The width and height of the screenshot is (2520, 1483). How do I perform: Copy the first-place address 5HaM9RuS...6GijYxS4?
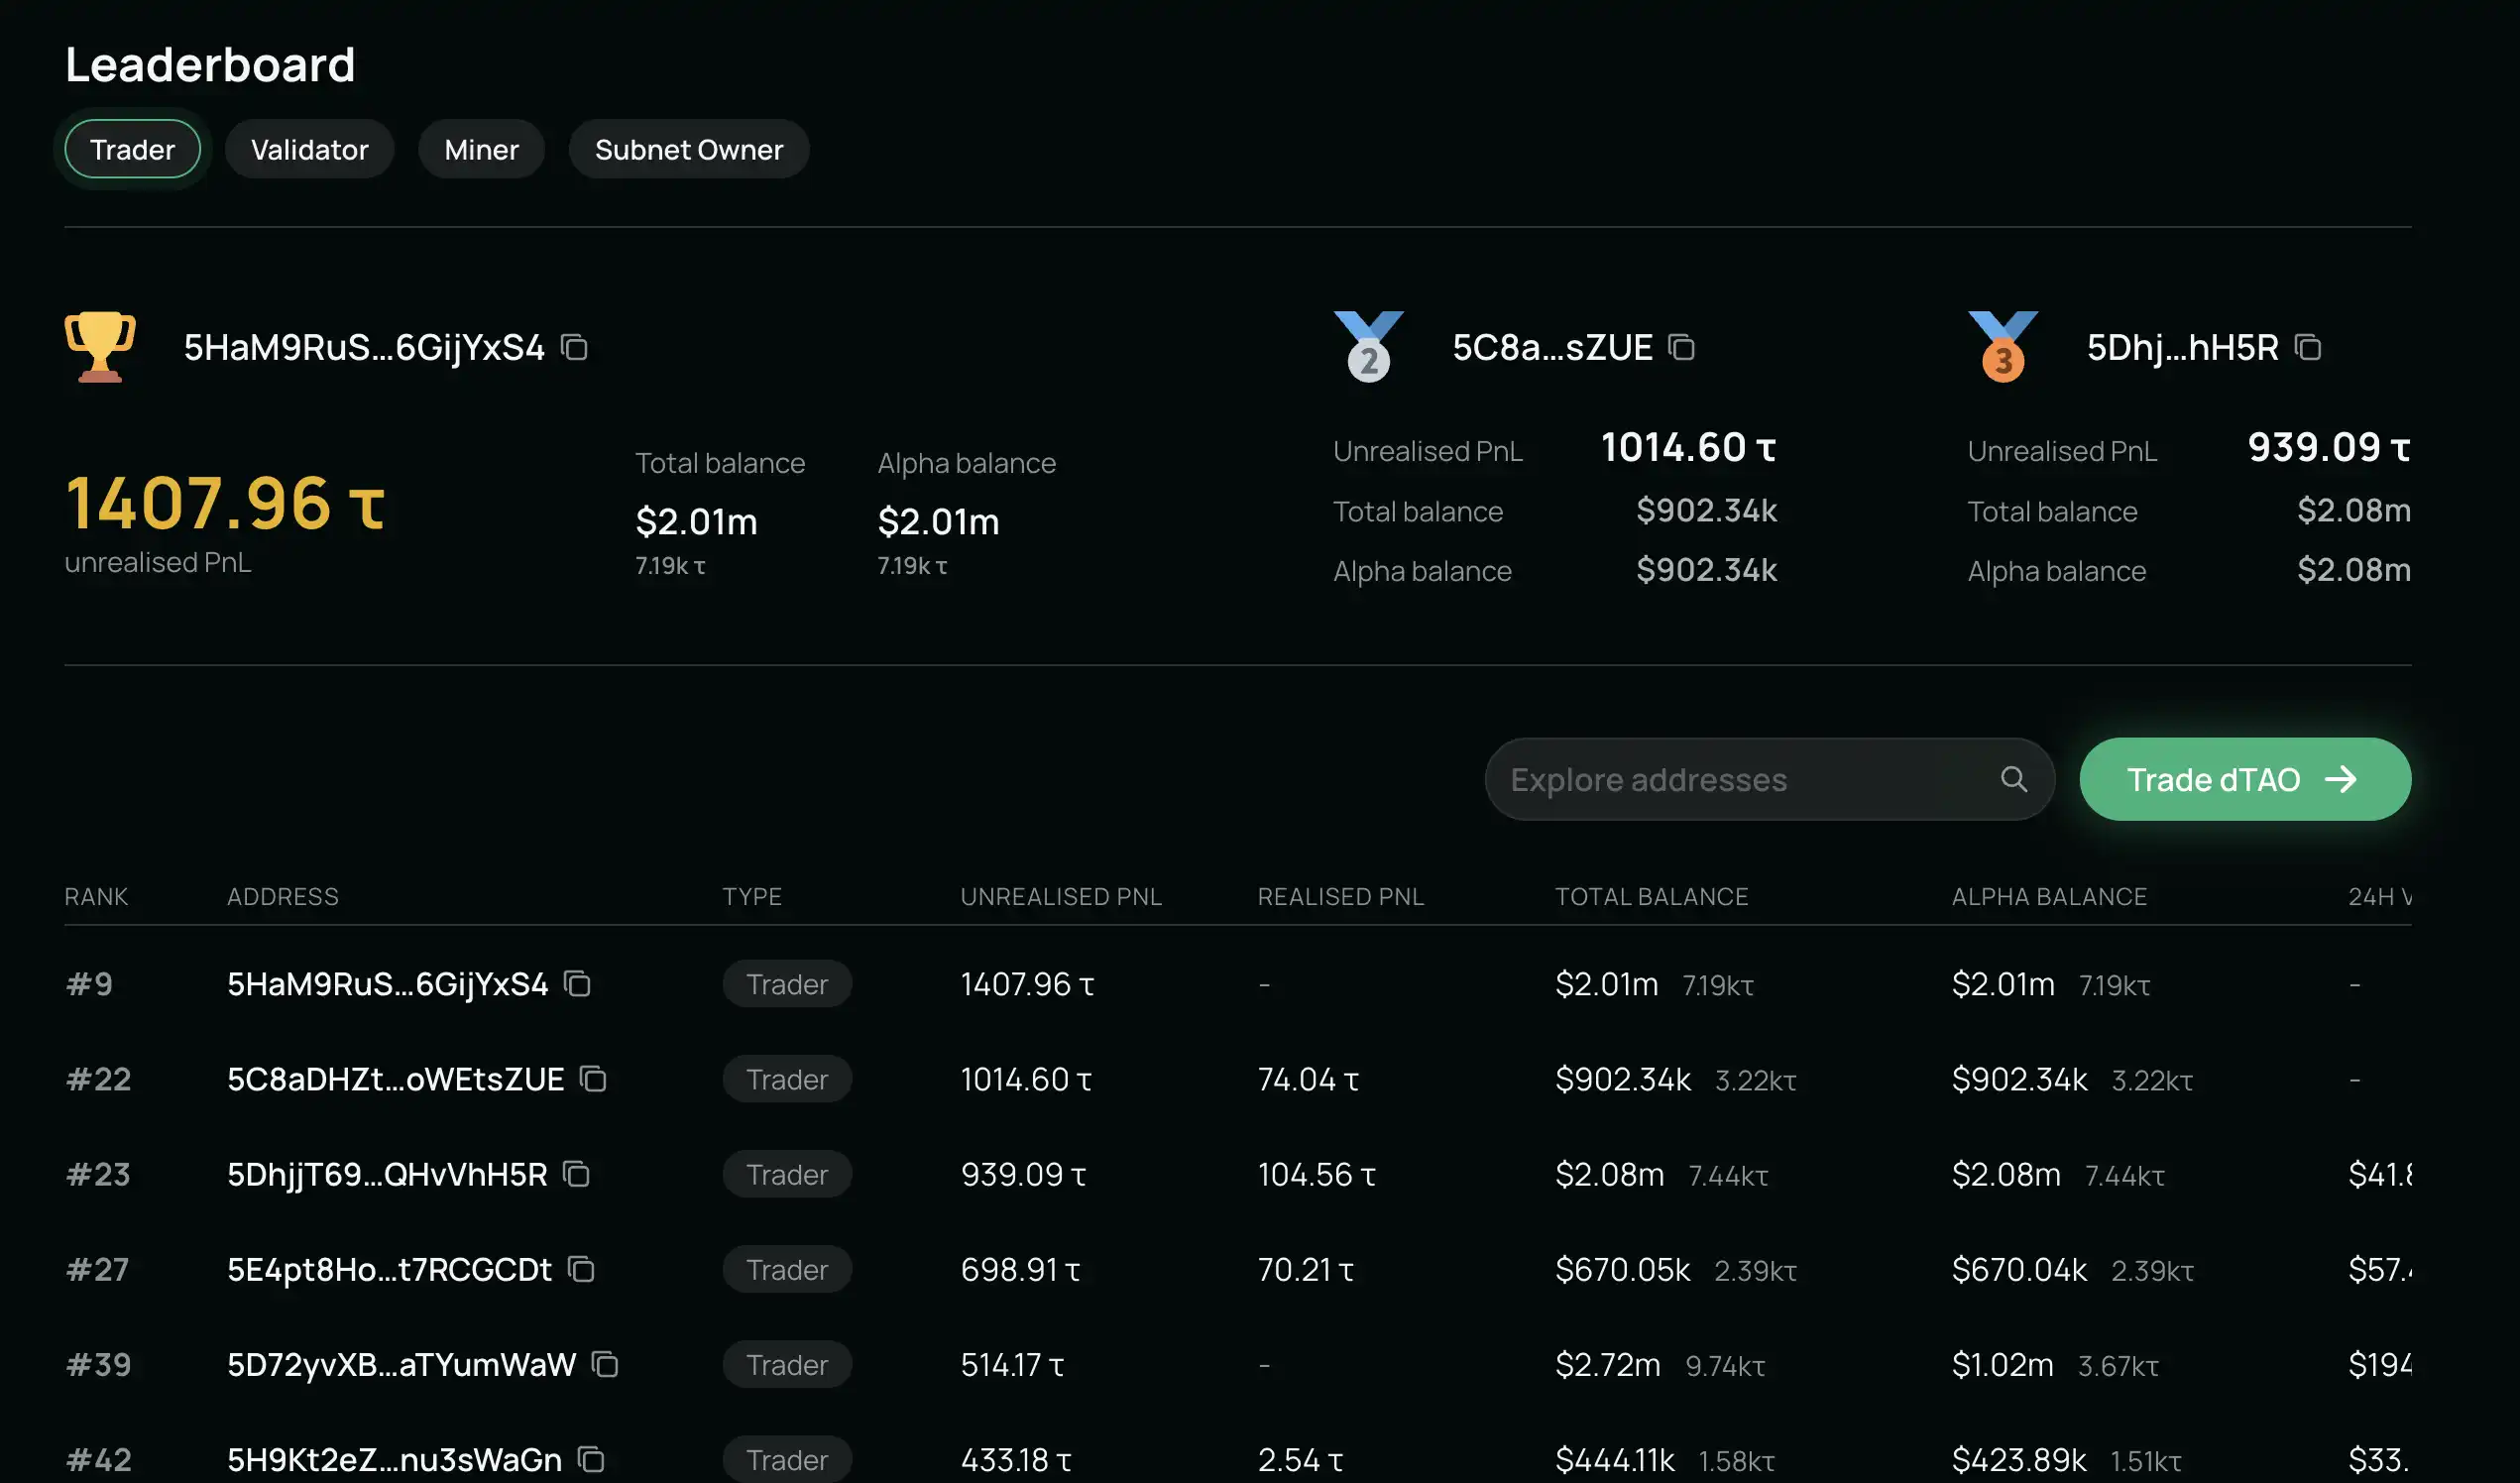tap(574, 347)
